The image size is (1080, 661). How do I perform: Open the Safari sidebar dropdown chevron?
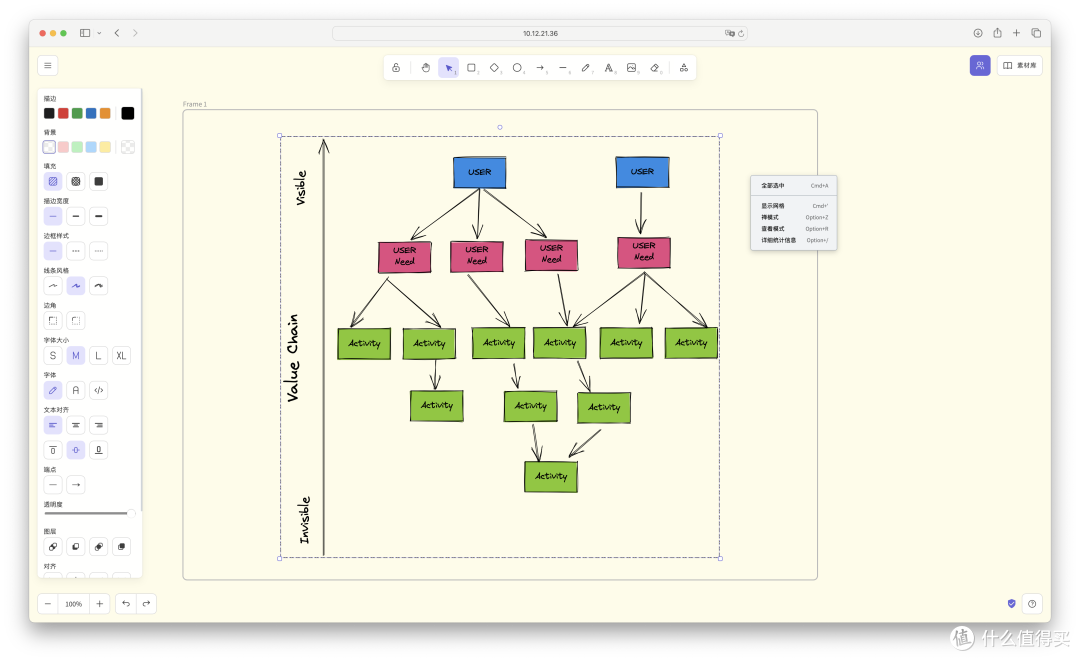[99, 33]
